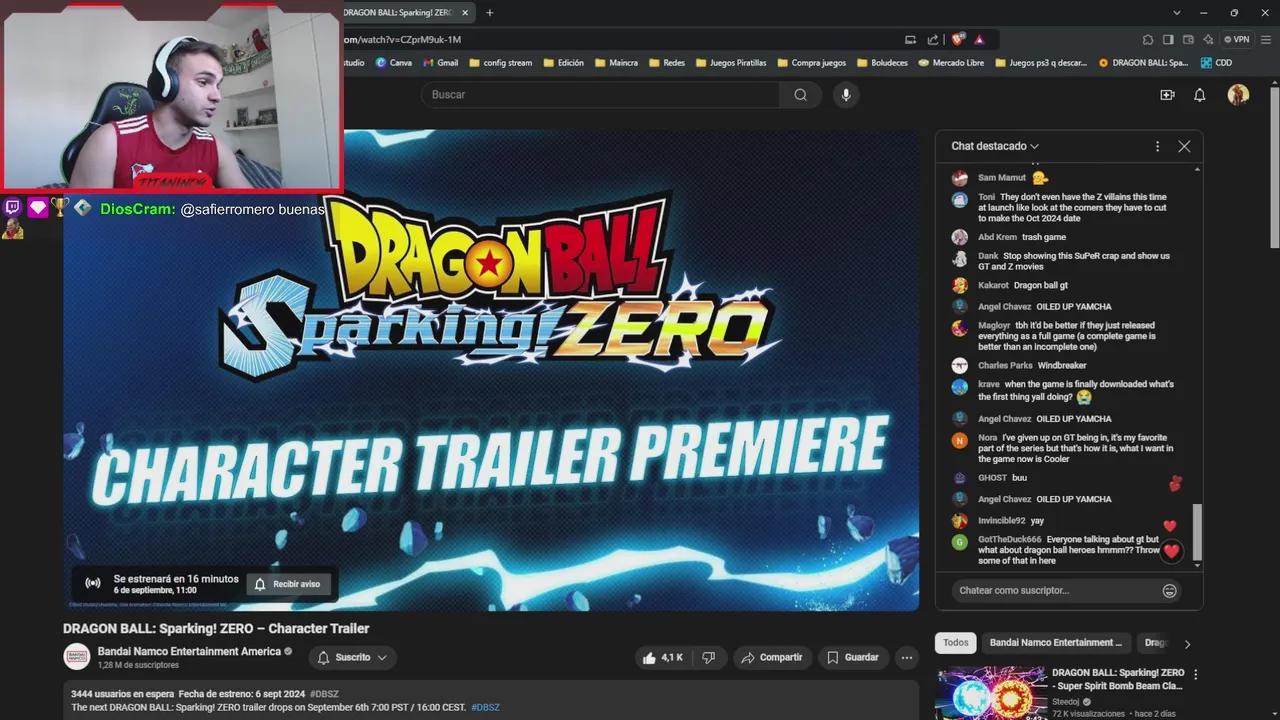Open the config stream bookmarks folder

(x=500, y=63)
